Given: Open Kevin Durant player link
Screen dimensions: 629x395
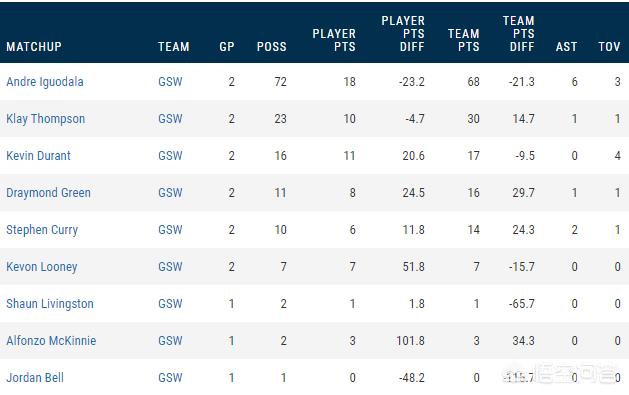Looking at the screenshot, I should click(x=39, y=156).
